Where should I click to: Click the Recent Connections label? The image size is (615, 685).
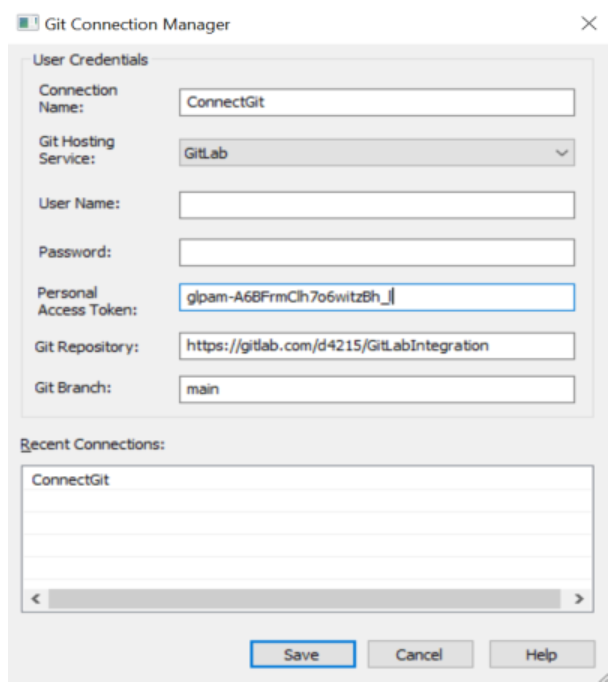(x=91, y=443)
